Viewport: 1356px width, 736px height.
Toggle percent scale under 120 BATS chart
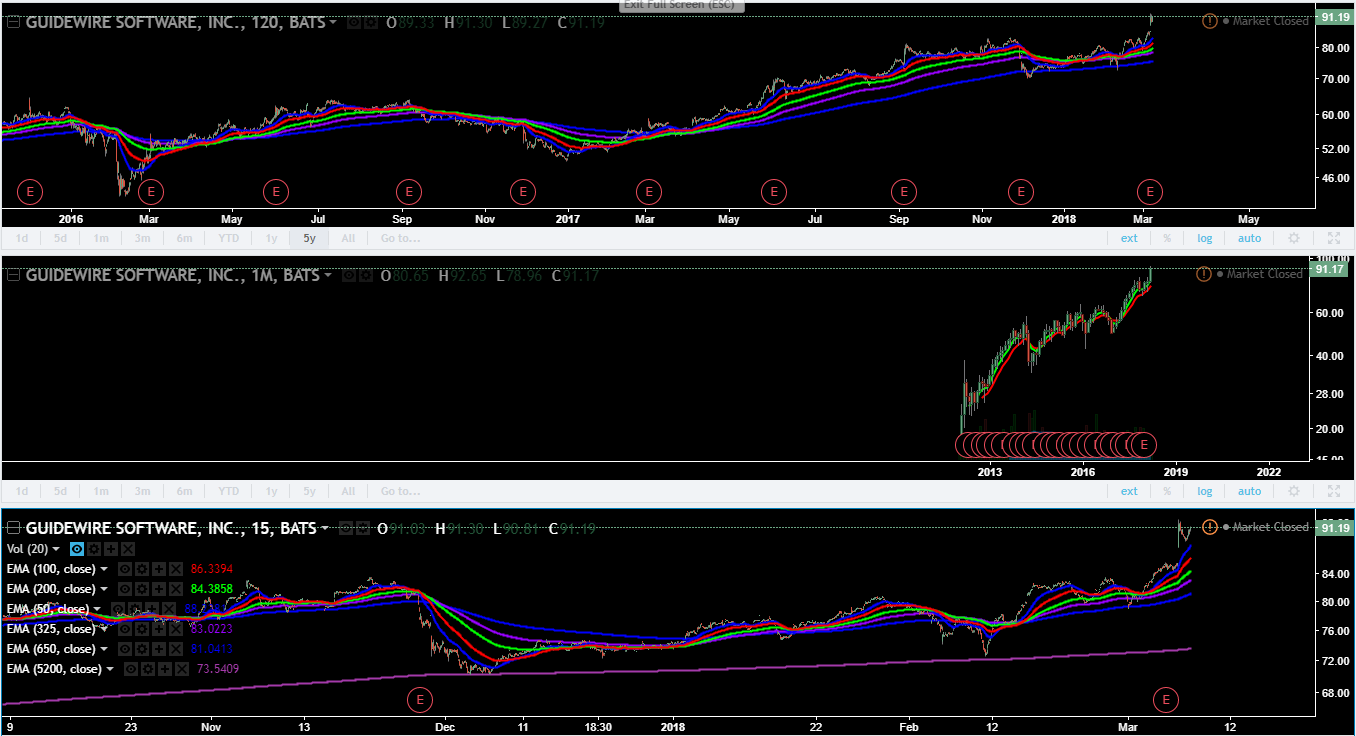pyautogui.click(x=1167, y=238)
